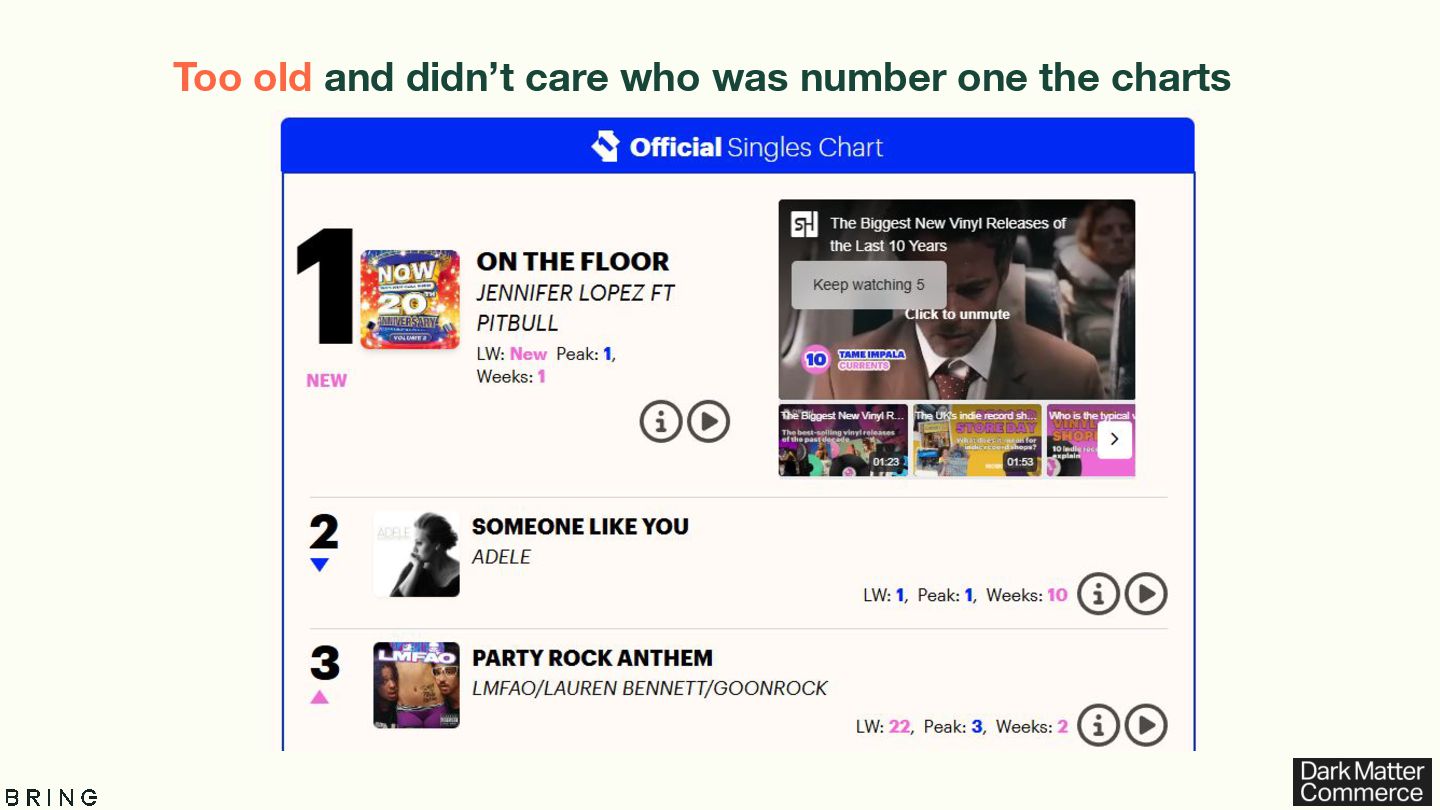Show next video thumbnails with the arrow
1440x810 pixels.
coord(1115,439)
